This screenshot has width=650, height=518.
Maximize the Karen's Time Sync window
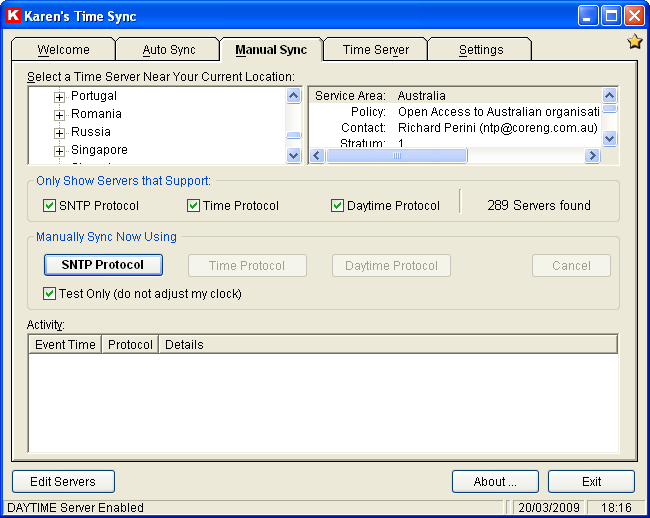click(x=611, y=16)
